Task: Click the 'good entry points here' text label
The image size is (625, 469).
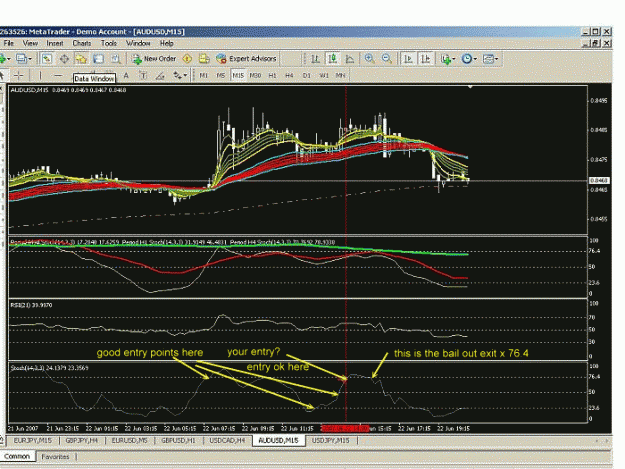Action: coord(150,353)
